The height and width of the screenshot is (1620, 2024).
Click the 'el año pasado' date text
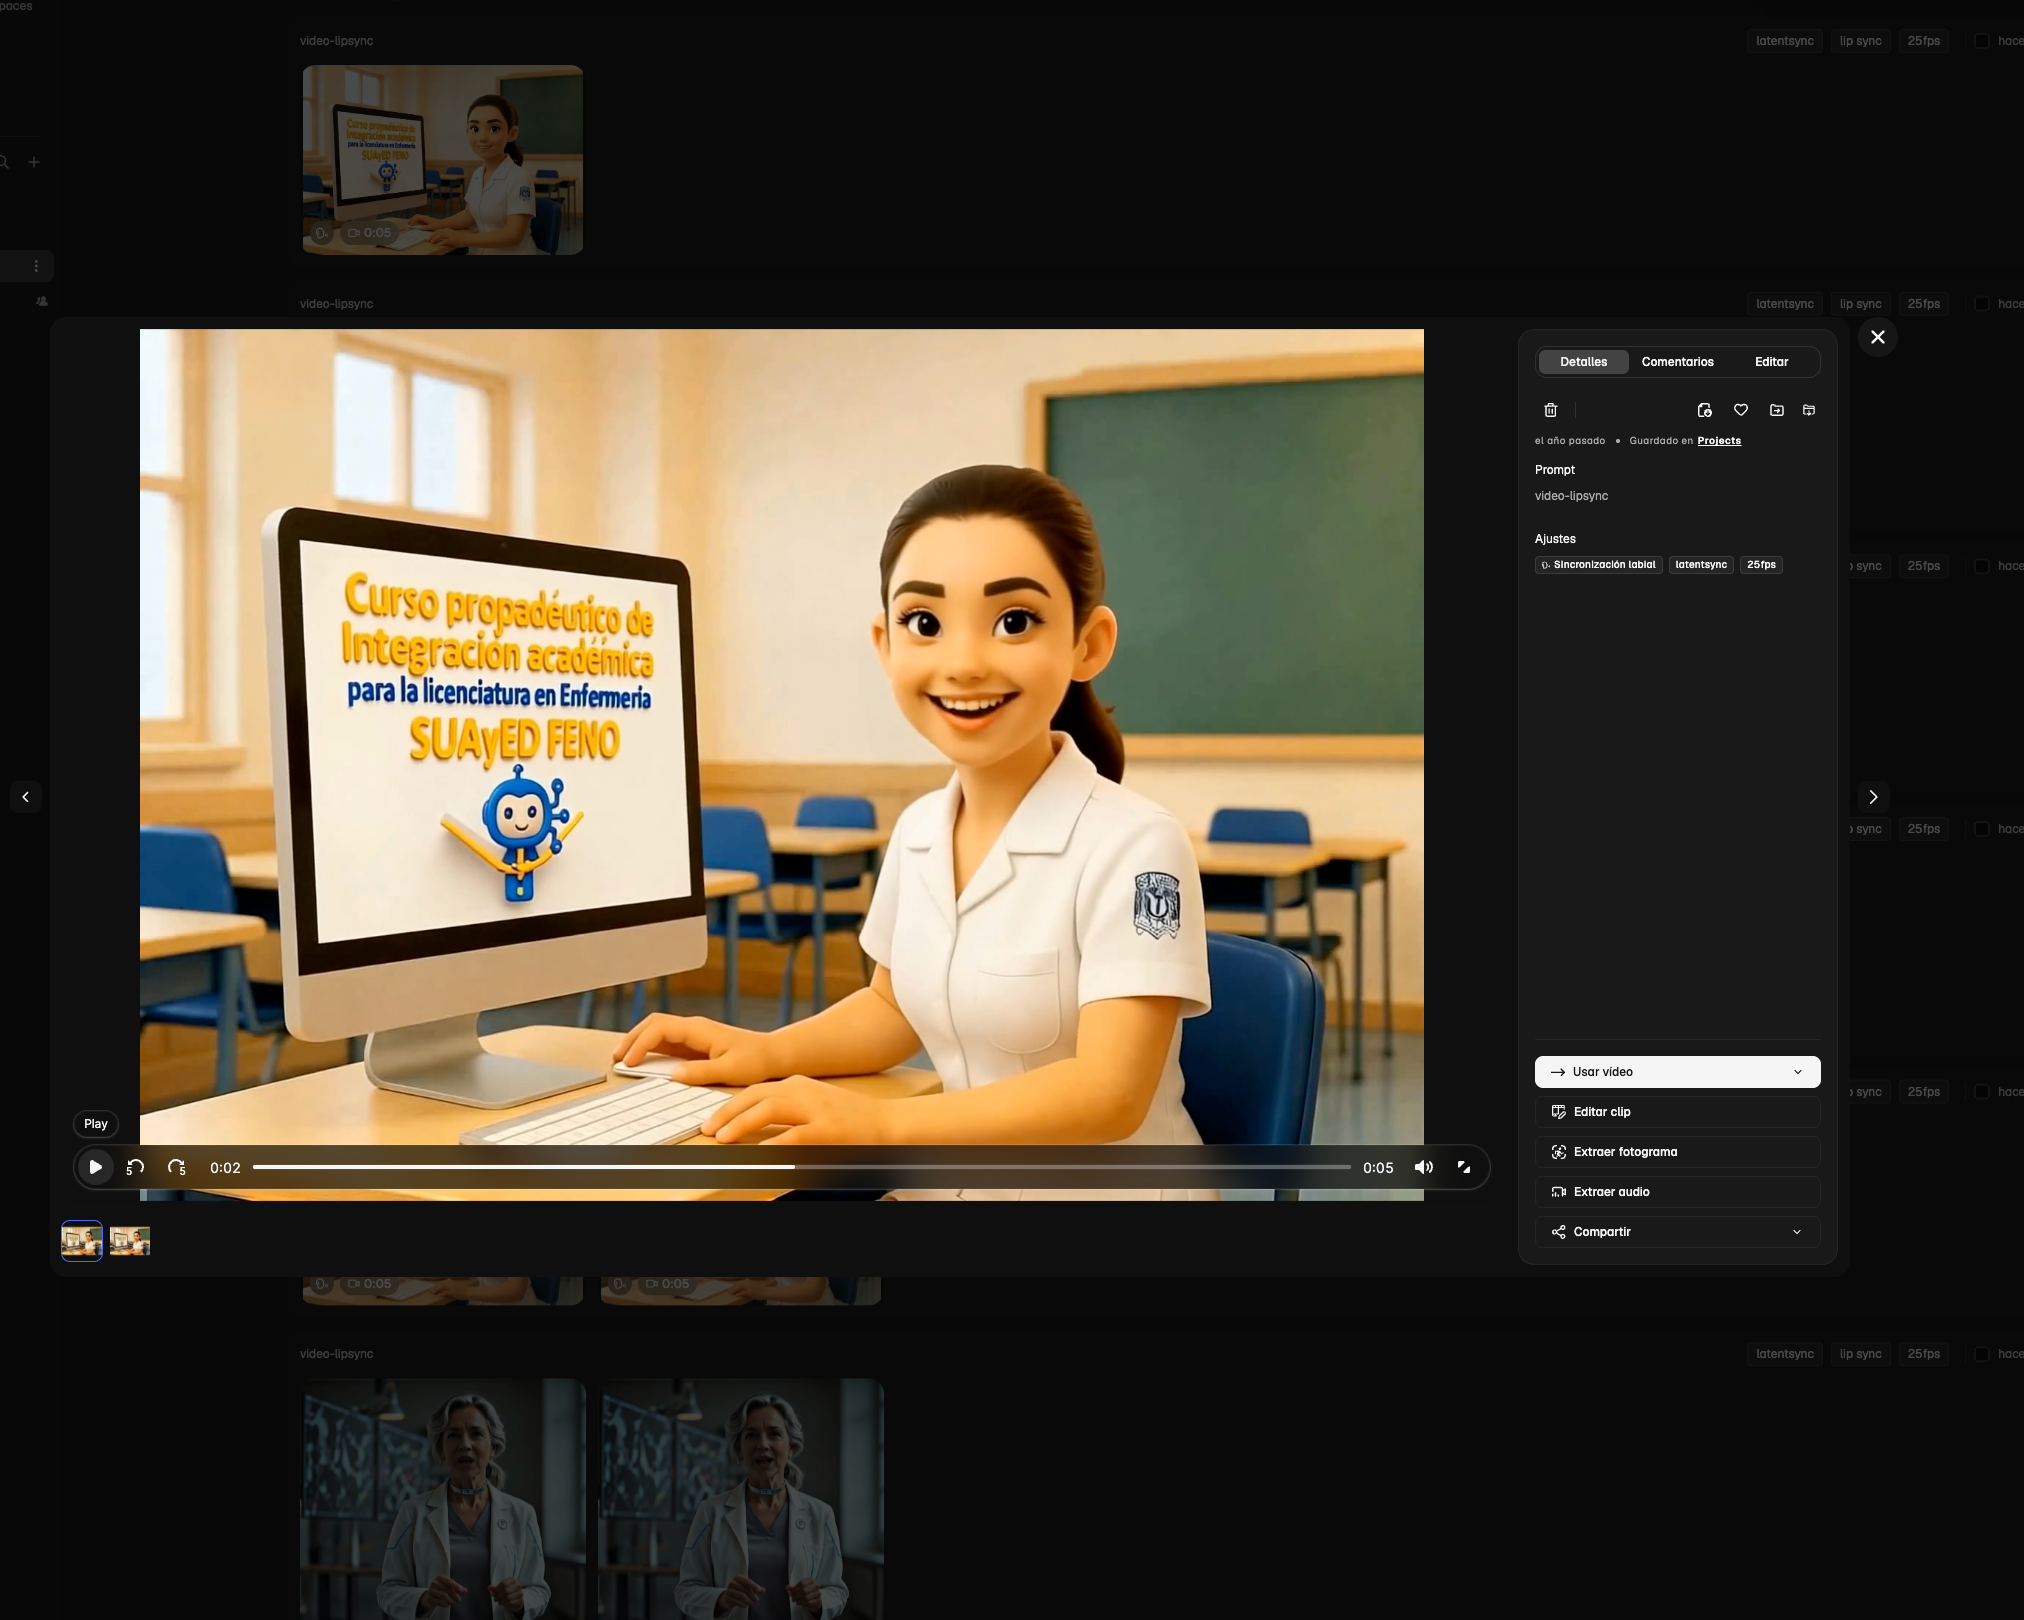pos(1570,441)
